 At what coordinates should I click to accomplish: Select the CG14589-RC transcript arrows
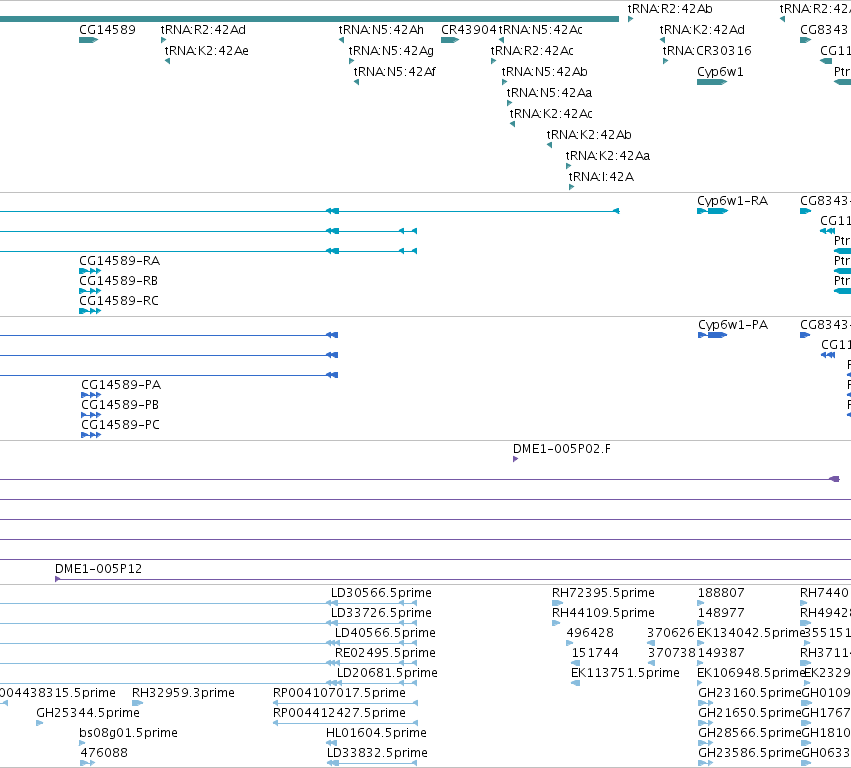90,311
